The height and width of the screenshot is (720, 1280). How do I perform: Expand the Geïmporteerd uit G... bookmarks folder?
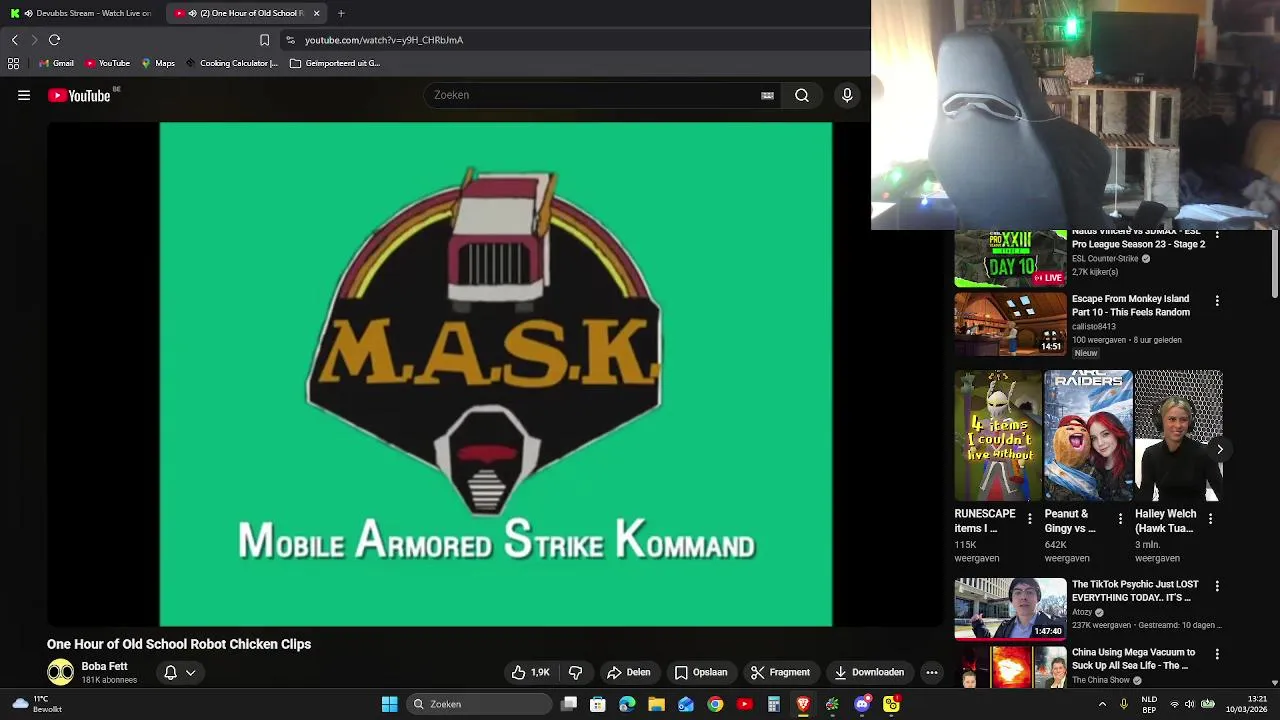click(x=335, y=63)
